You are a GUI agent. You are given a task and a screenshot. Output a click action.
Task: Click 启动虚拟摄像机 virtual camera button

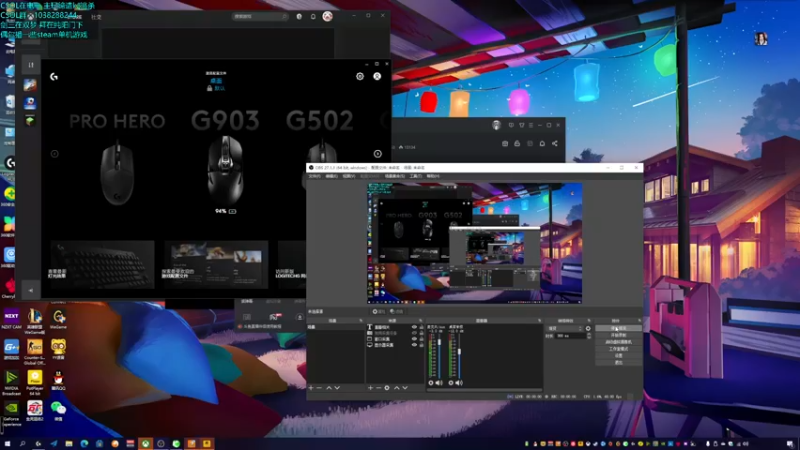pyautogui.click(x=618, y=342)
